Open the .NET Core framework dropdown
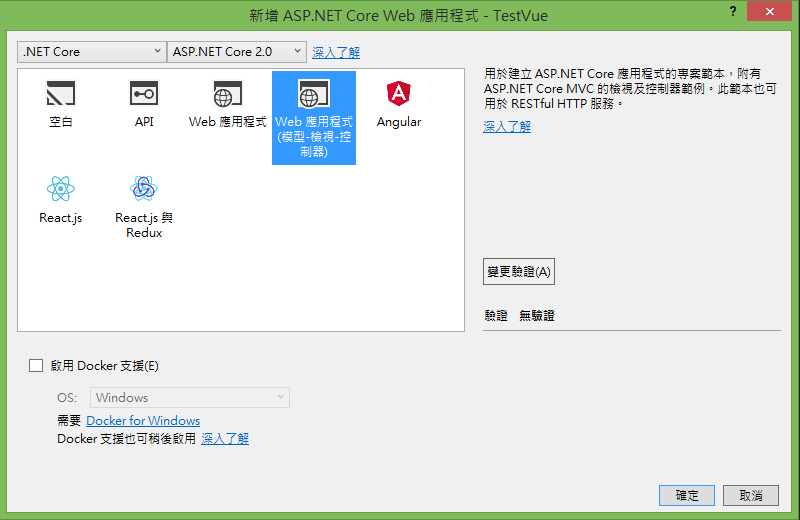Viewport: 800px width, 520px height. pyautogui.click(x=92, y=52)
